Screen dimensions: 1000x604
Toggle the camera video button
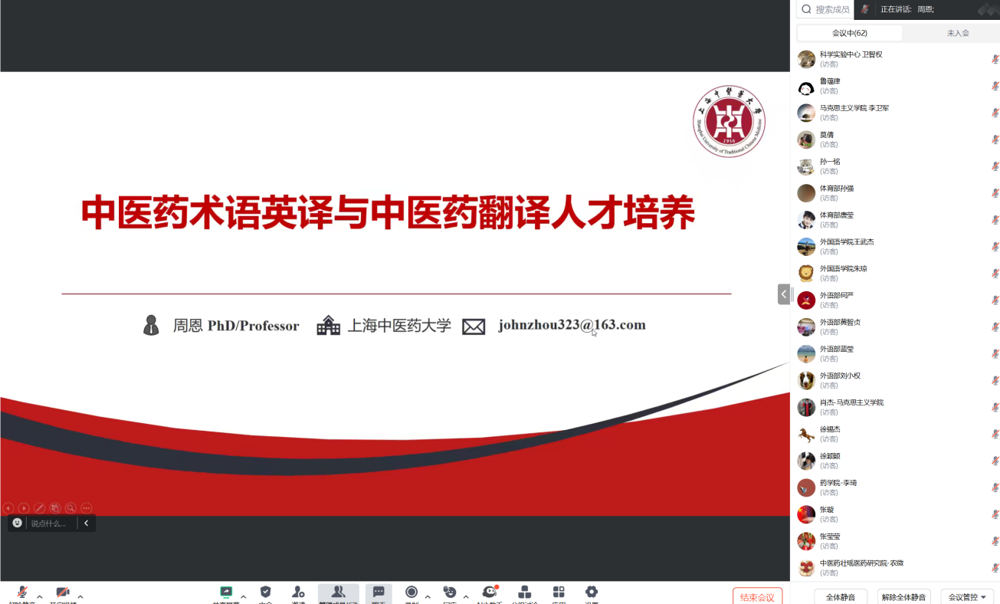pyautogui.click(x=63, y=594)
